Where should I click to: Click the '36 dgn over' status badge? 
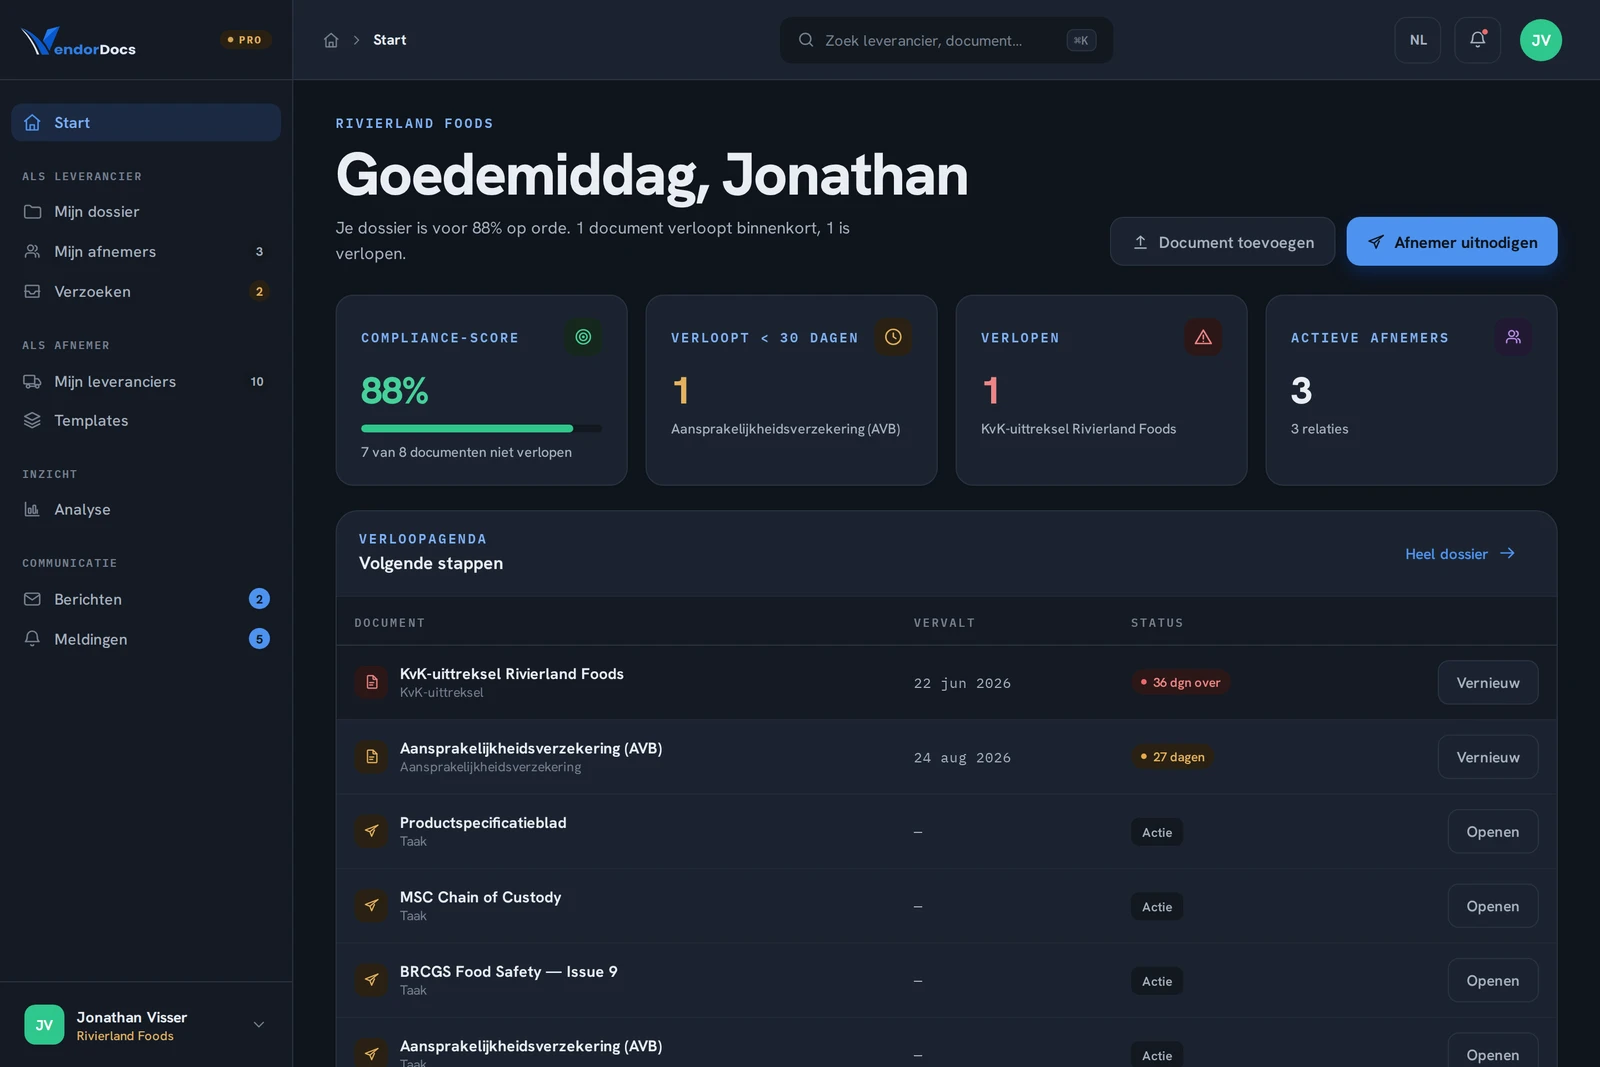coord(1180,683)
